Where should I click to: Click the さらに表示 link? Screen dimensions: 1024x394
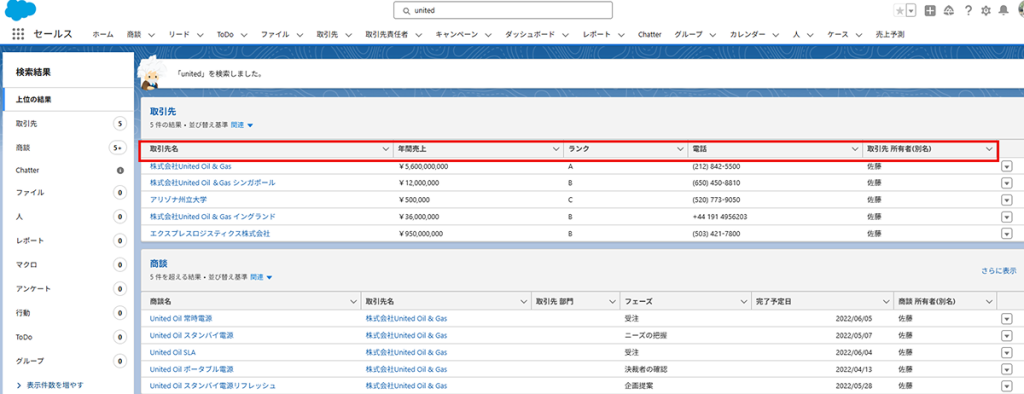(x=998, y=270)
